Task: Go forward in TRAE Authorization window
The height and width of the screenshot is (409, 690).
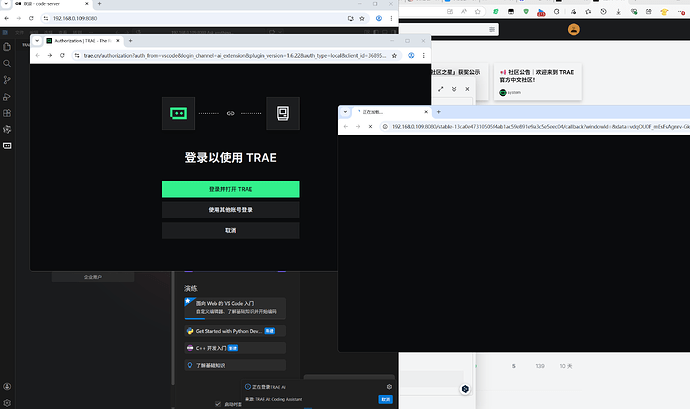Action: pyautogui.click(x=50, y=55)
